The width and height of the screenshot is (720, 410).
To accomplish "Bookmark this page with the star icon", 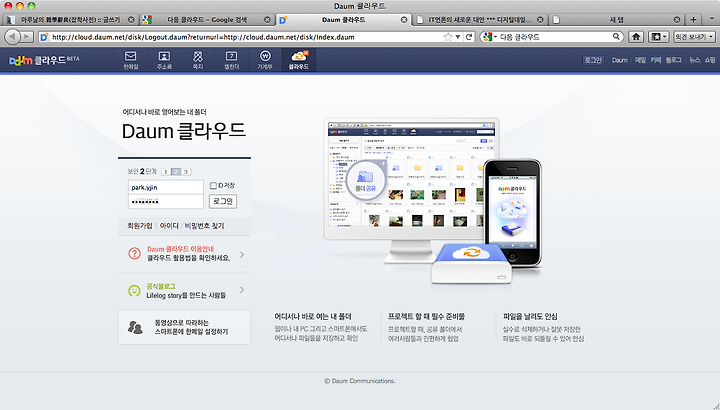I will (x=448, y=37).
